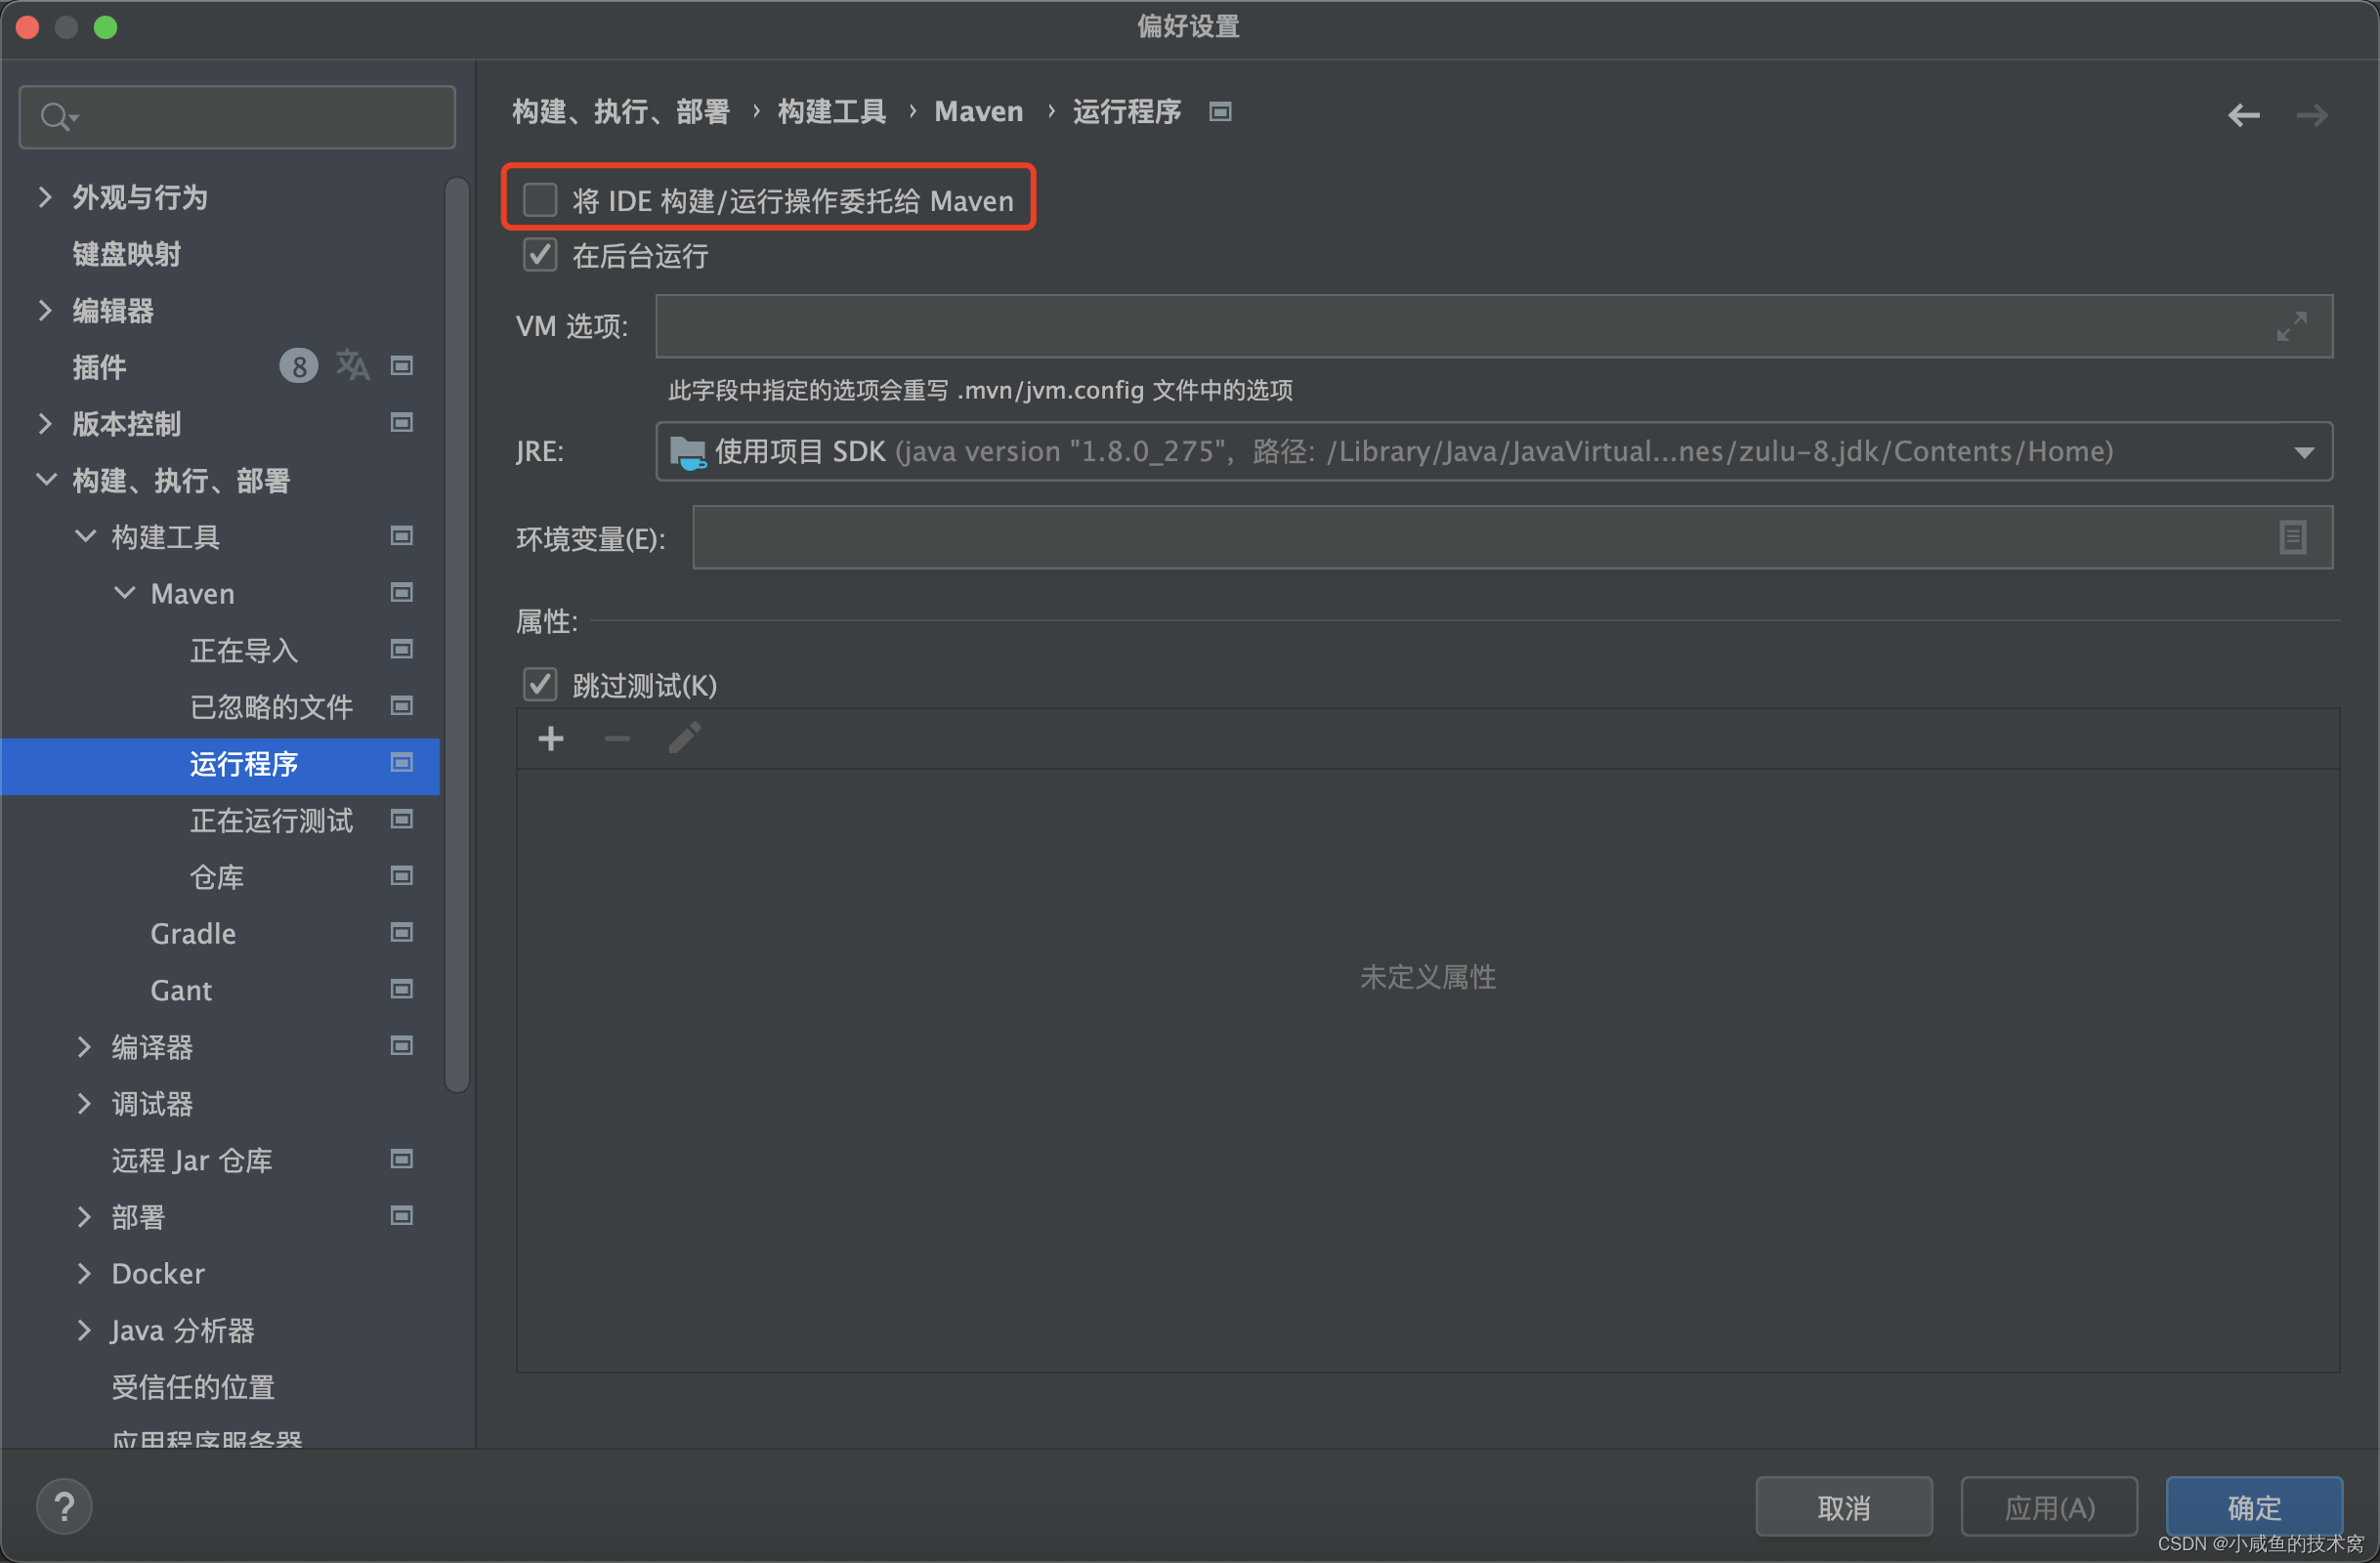Select 已忽略的文件 under Maven
The height and width of the screenshot is (1563, 2380).
tap(271, 707)
